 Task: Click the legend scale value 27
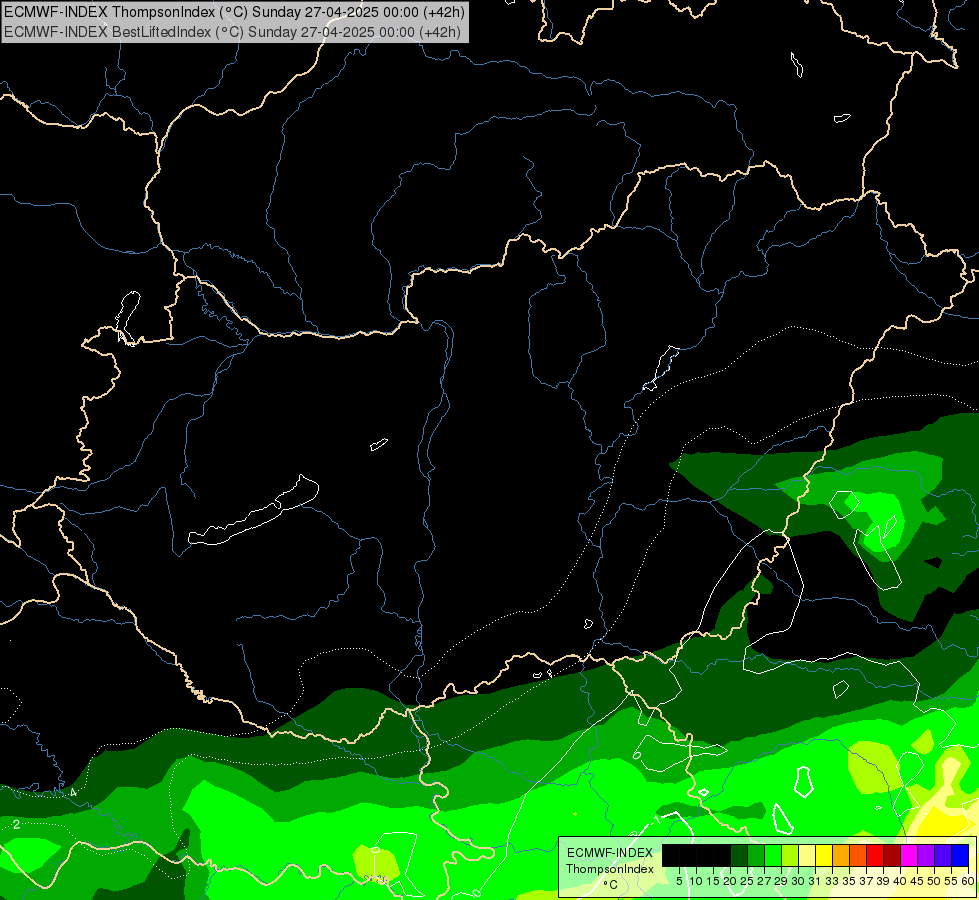764,881
